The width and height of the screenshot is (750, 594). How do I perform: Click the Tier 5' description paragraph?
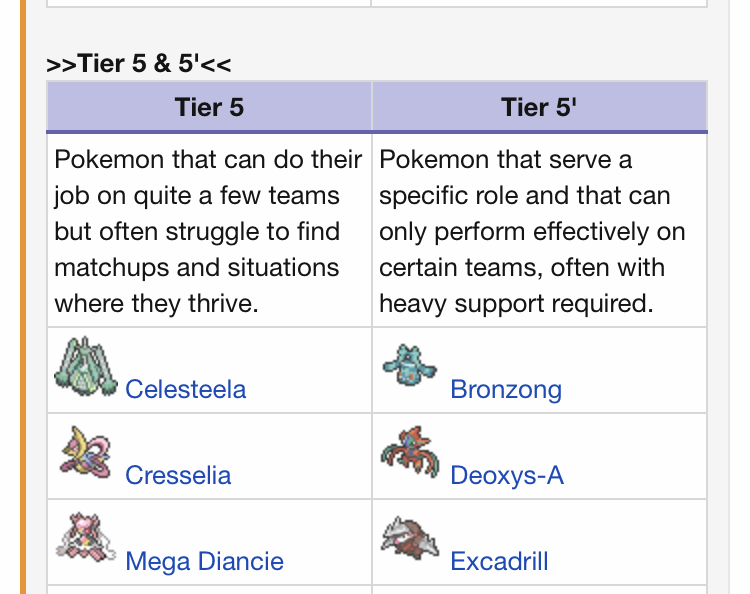point(532,231)
